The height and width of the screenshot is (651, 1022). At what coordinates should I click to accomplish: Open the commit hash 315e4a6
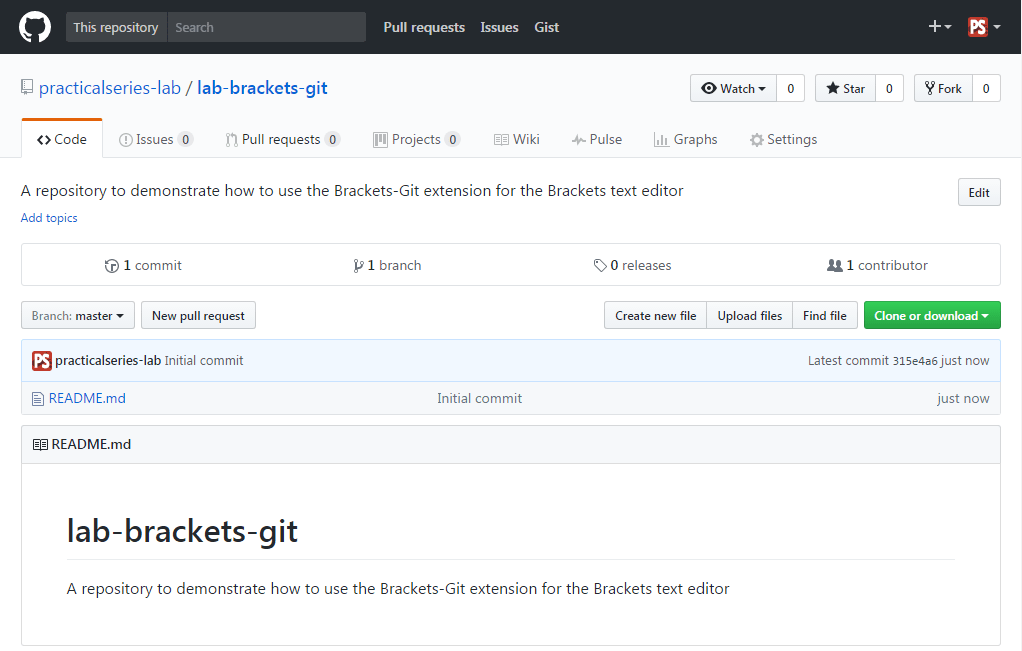pyautogui.click(x=914, y=361)
